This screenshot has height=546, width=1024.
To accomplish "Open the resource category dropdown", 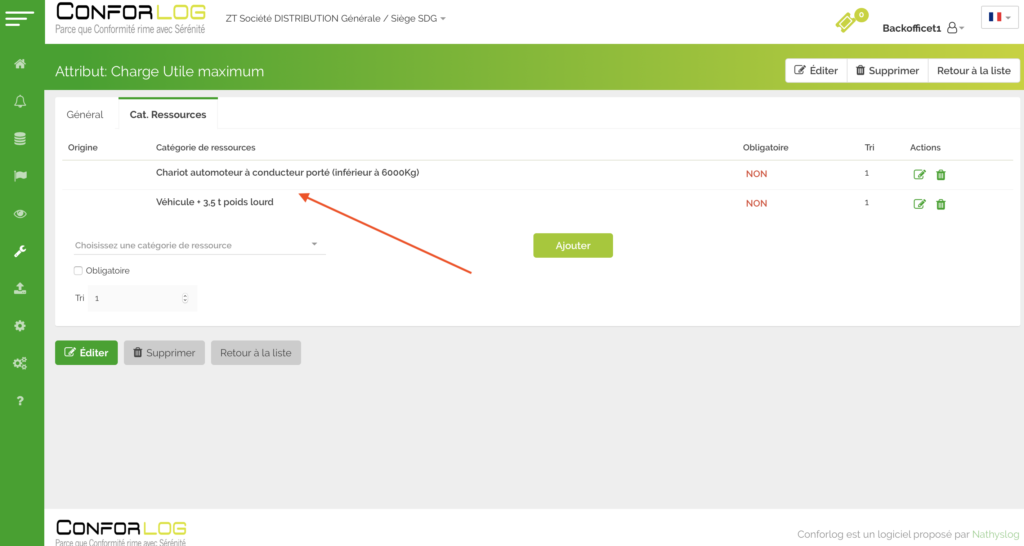I will (198, 245).
